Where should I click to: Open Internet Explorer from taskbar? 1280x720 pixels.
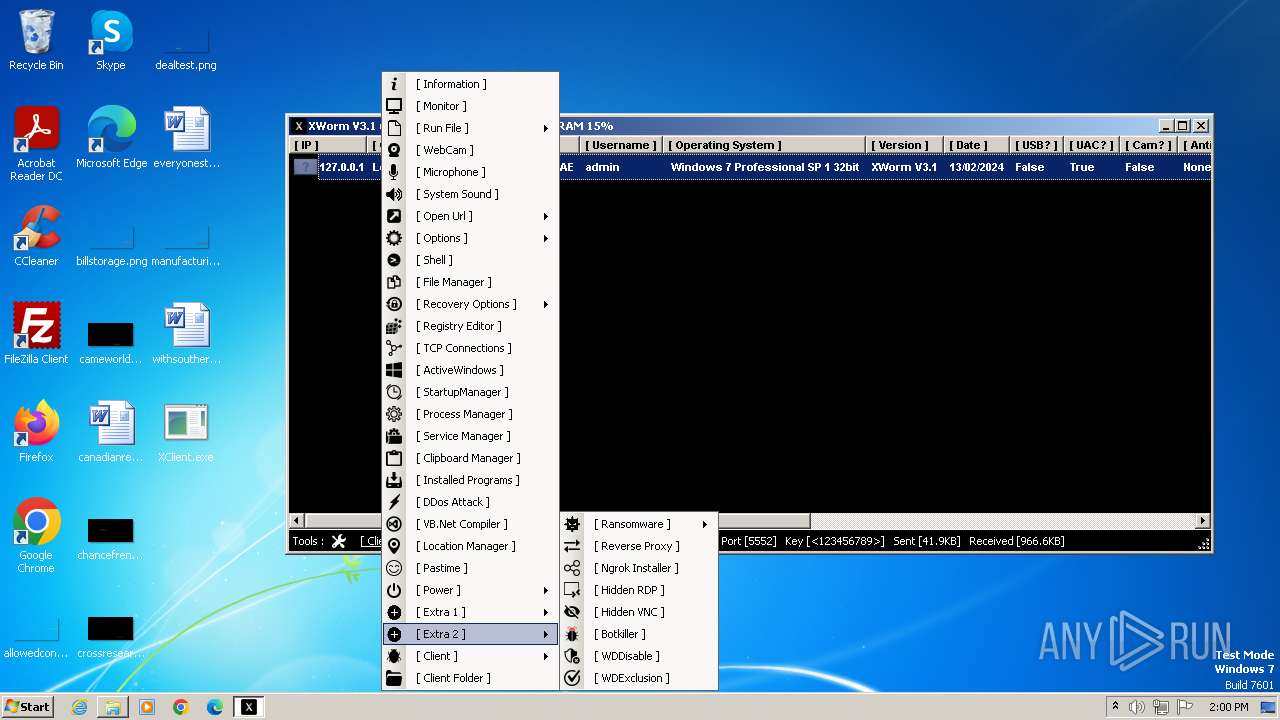point(79,707)
